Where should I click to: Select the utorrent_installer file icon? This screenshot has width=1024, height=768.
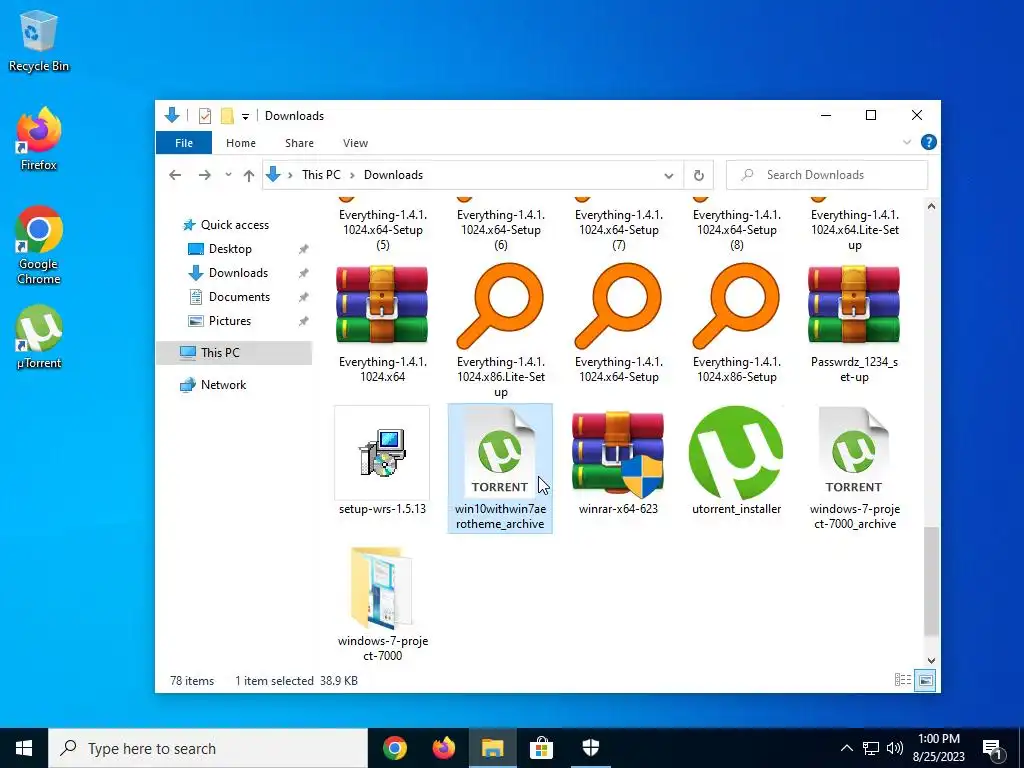click(736, 453)
